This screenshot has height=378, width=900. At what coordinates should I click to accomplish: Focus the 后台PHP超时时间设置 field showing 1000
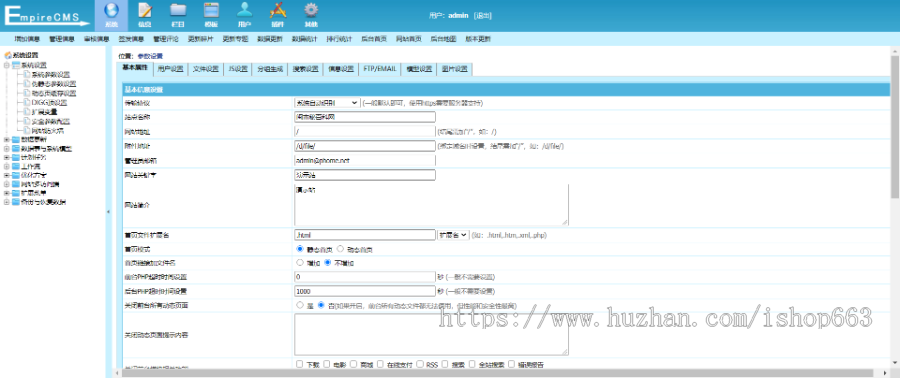click(365, 291)
